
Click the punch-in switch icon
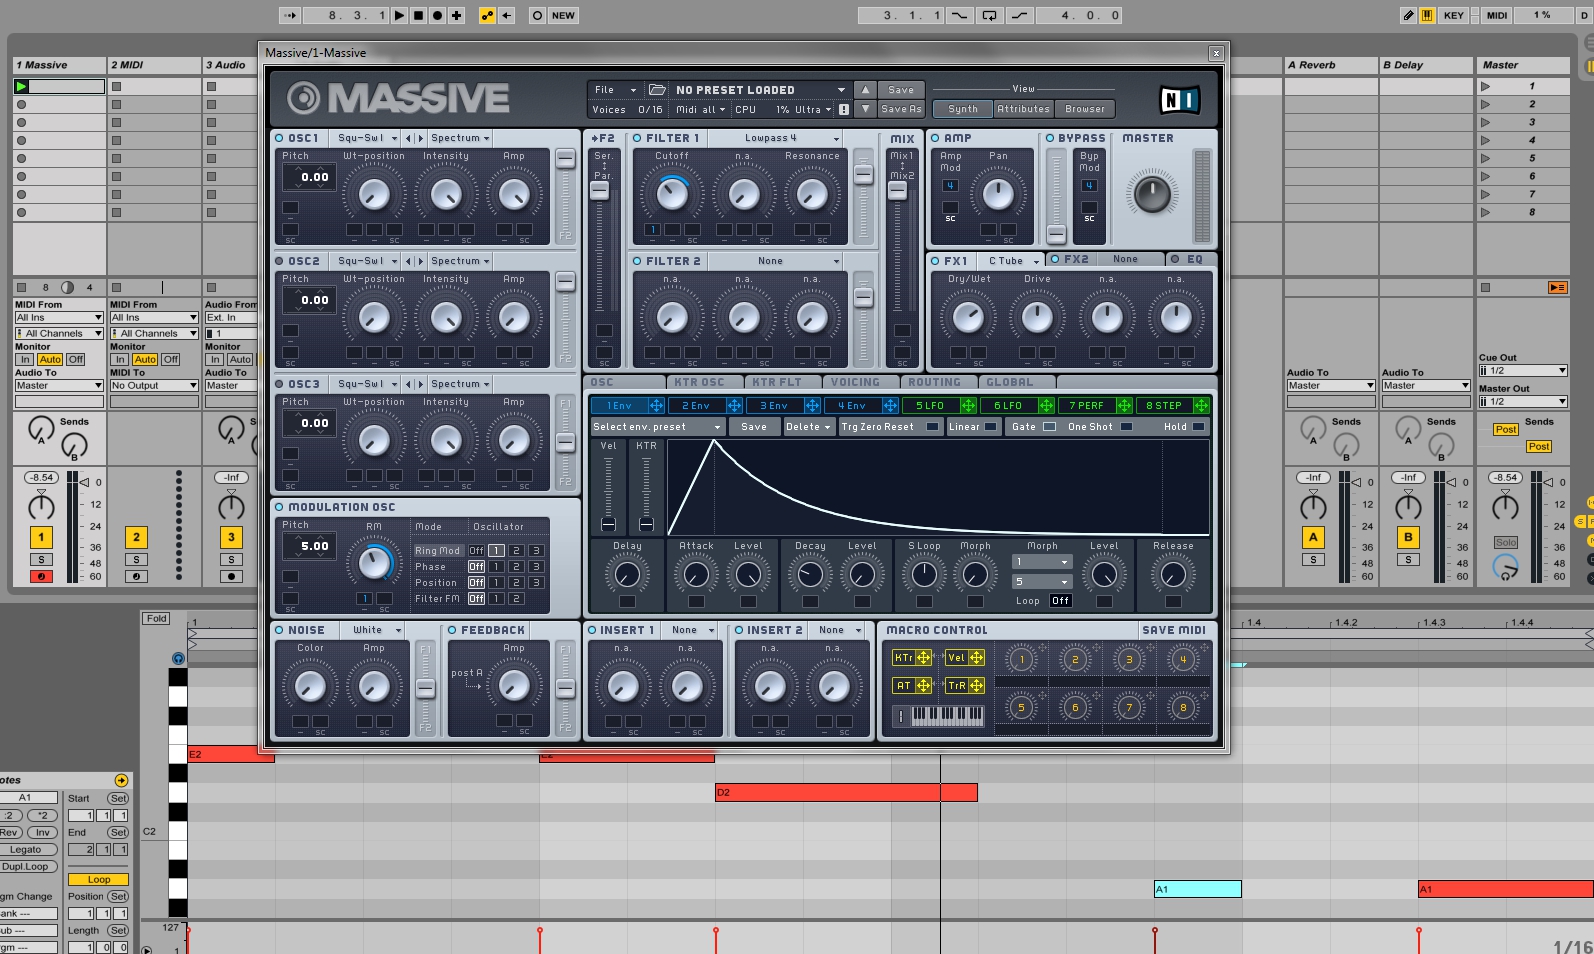tap(959, 15)
